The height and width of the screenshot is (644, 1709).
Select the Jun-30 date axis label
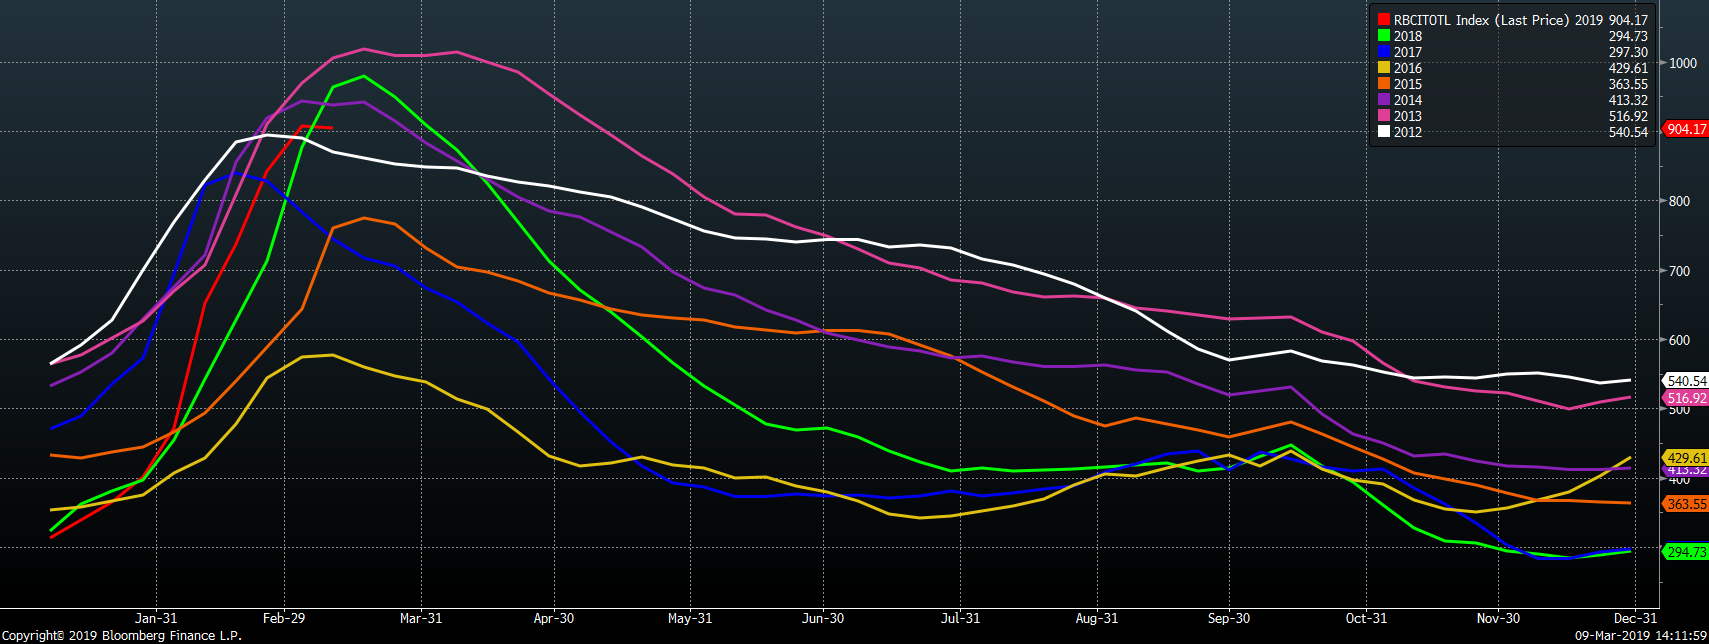coord(823,618)
